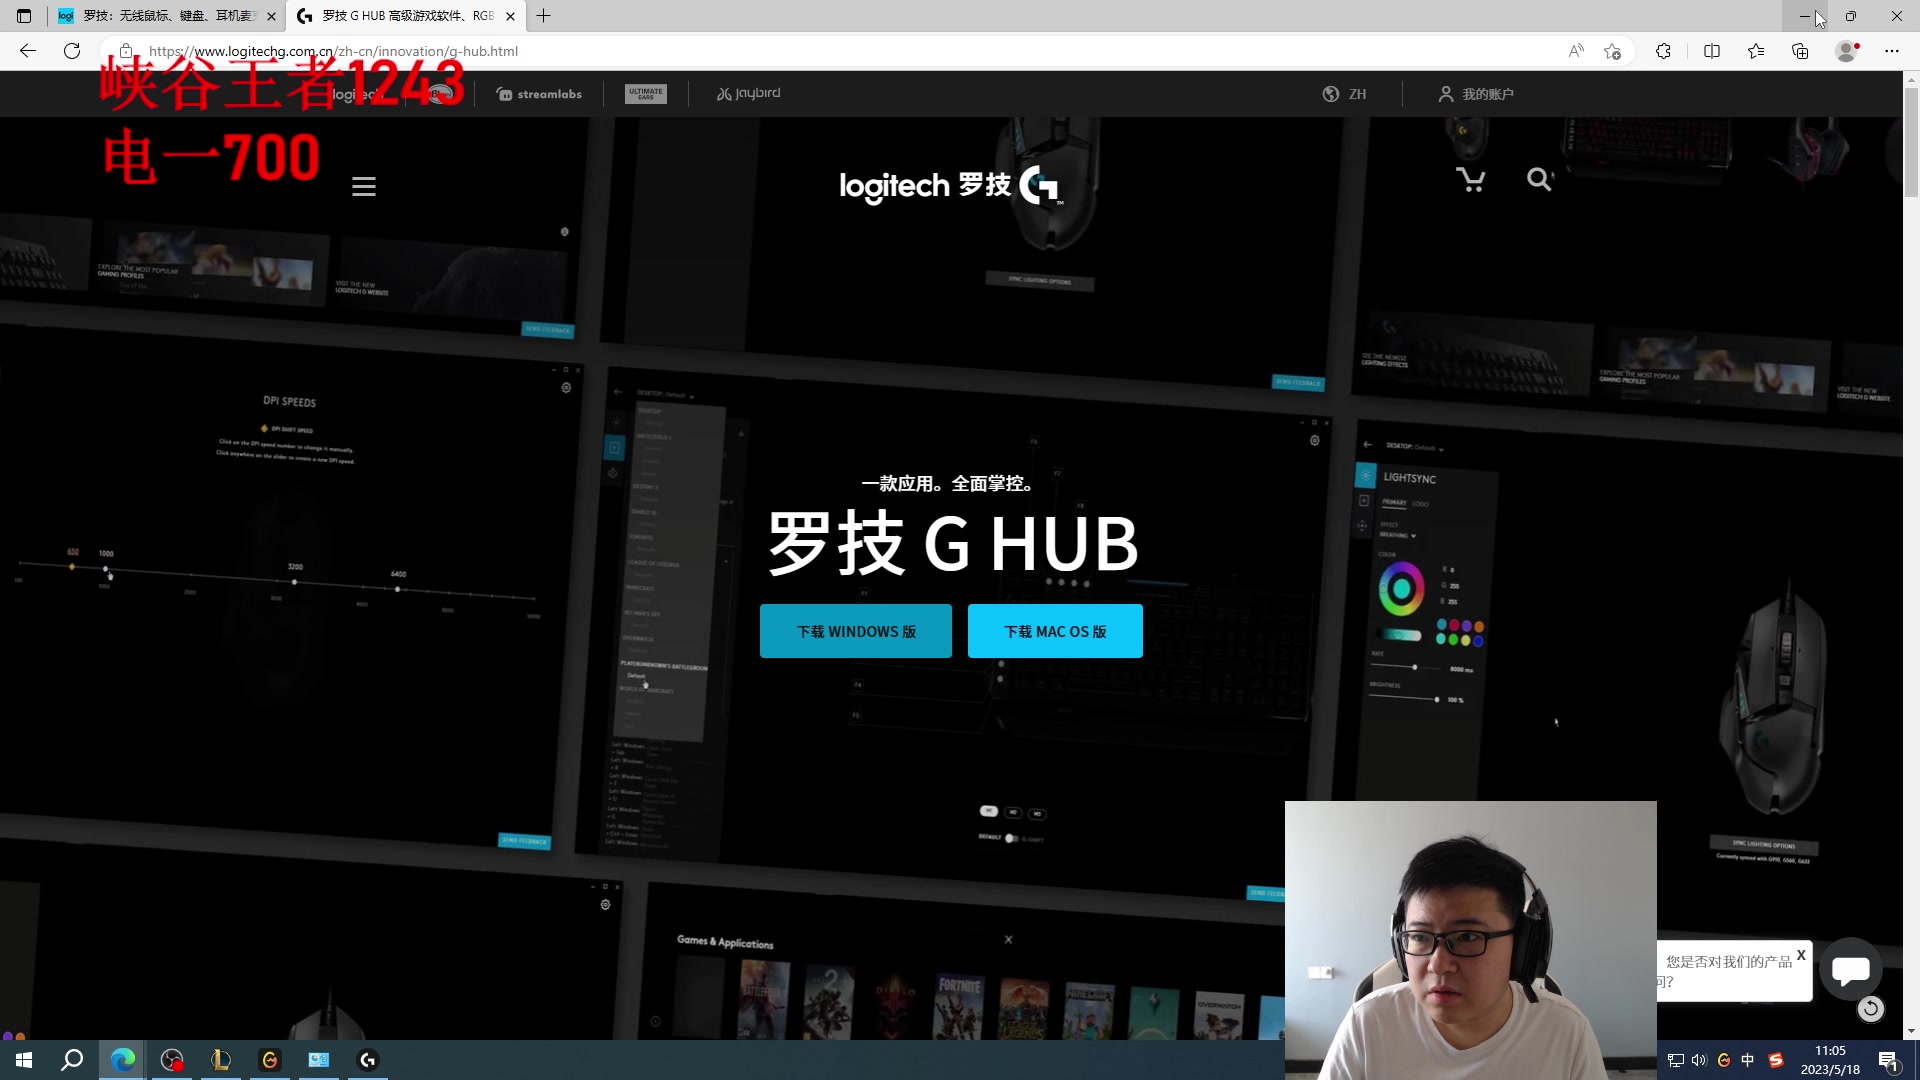Open browser collections
Viewport: 1920px width, 1080px height.
click(x=1800, y=51)
